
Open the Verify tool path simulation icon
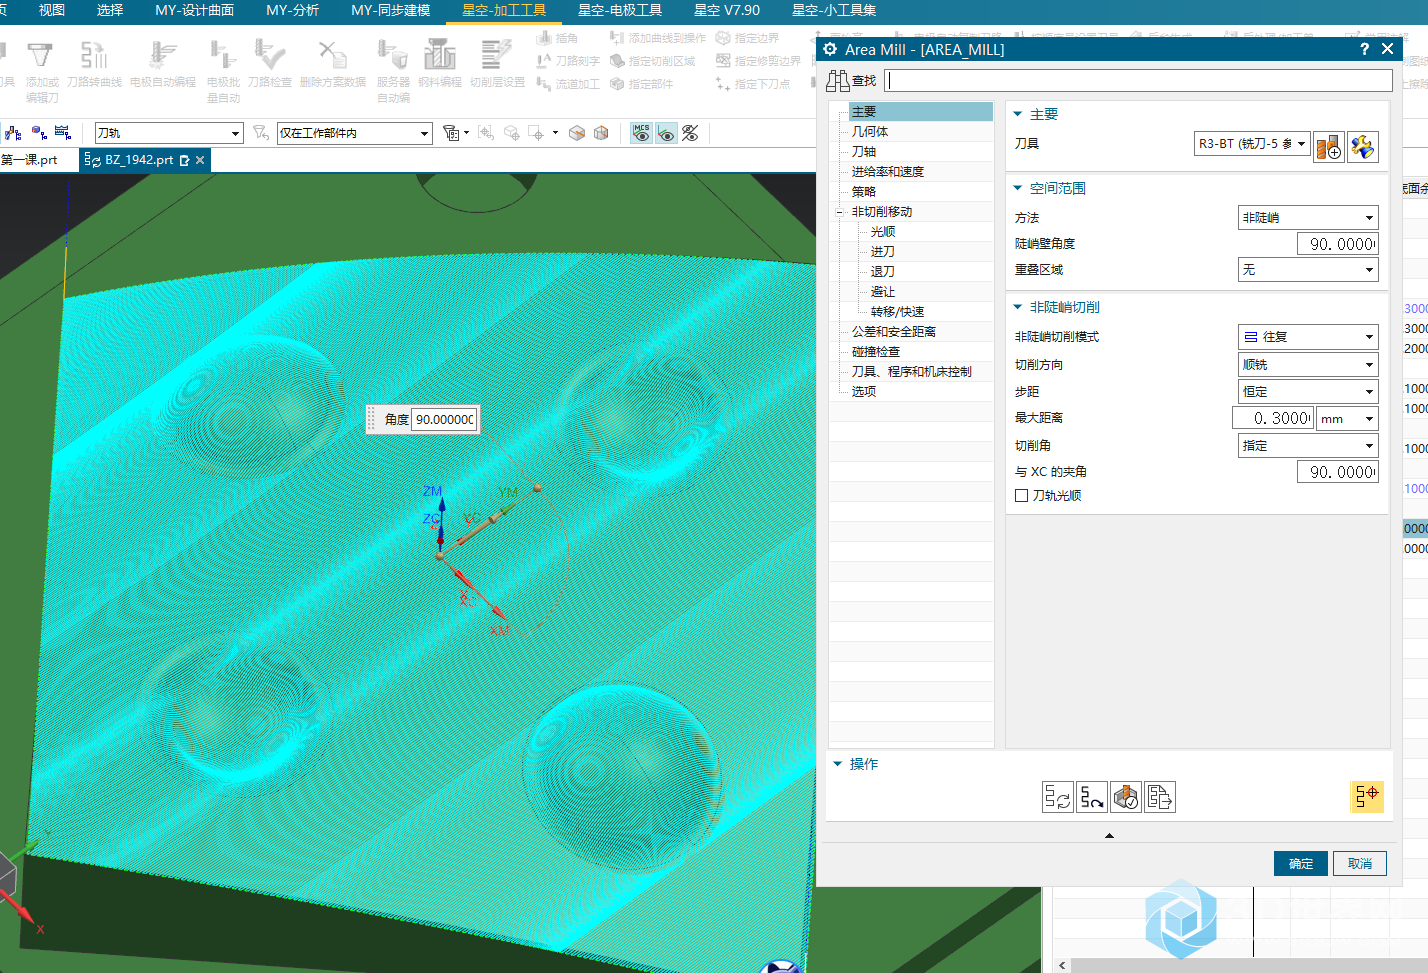click(x=1126, y=797)
